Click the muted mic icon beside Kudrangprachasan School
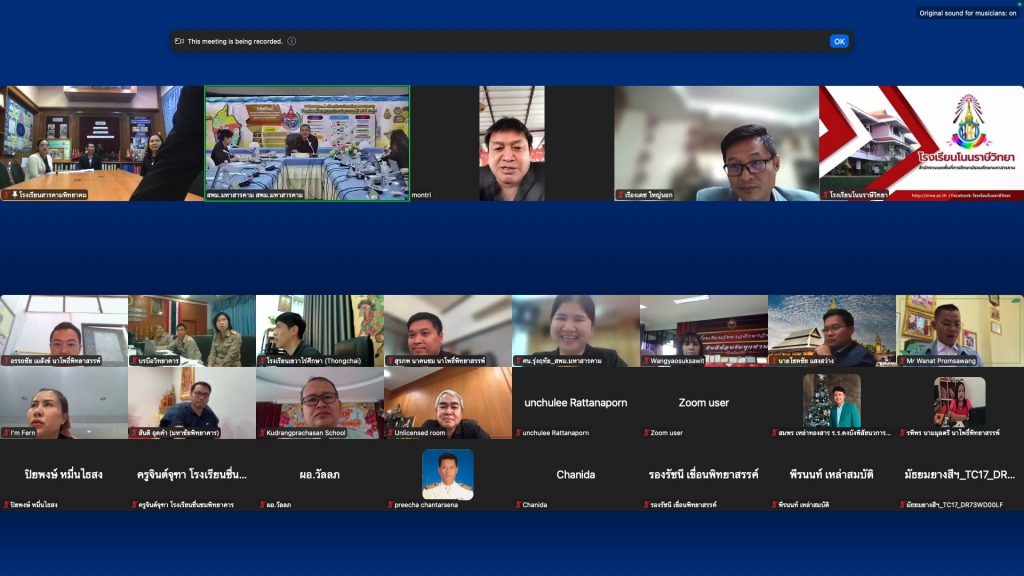 coord(262,433)
